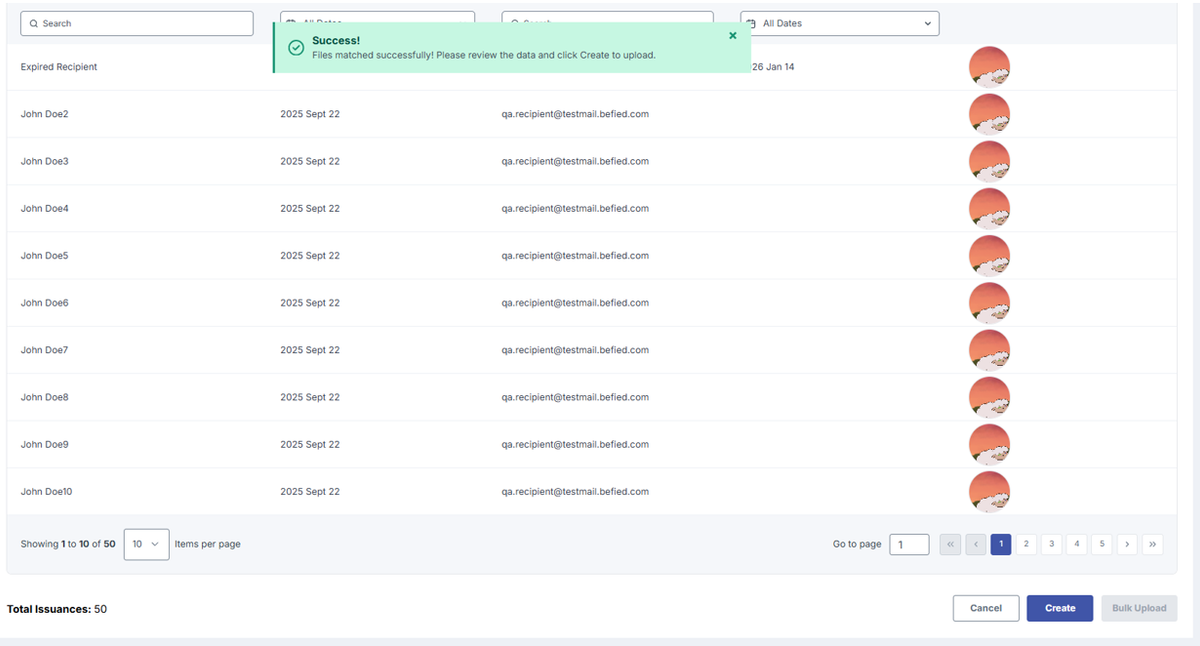Click the green success checkmark icon
Viewport: 1200px width, 646px height.
pyautogui.click(x=296, y=47)
